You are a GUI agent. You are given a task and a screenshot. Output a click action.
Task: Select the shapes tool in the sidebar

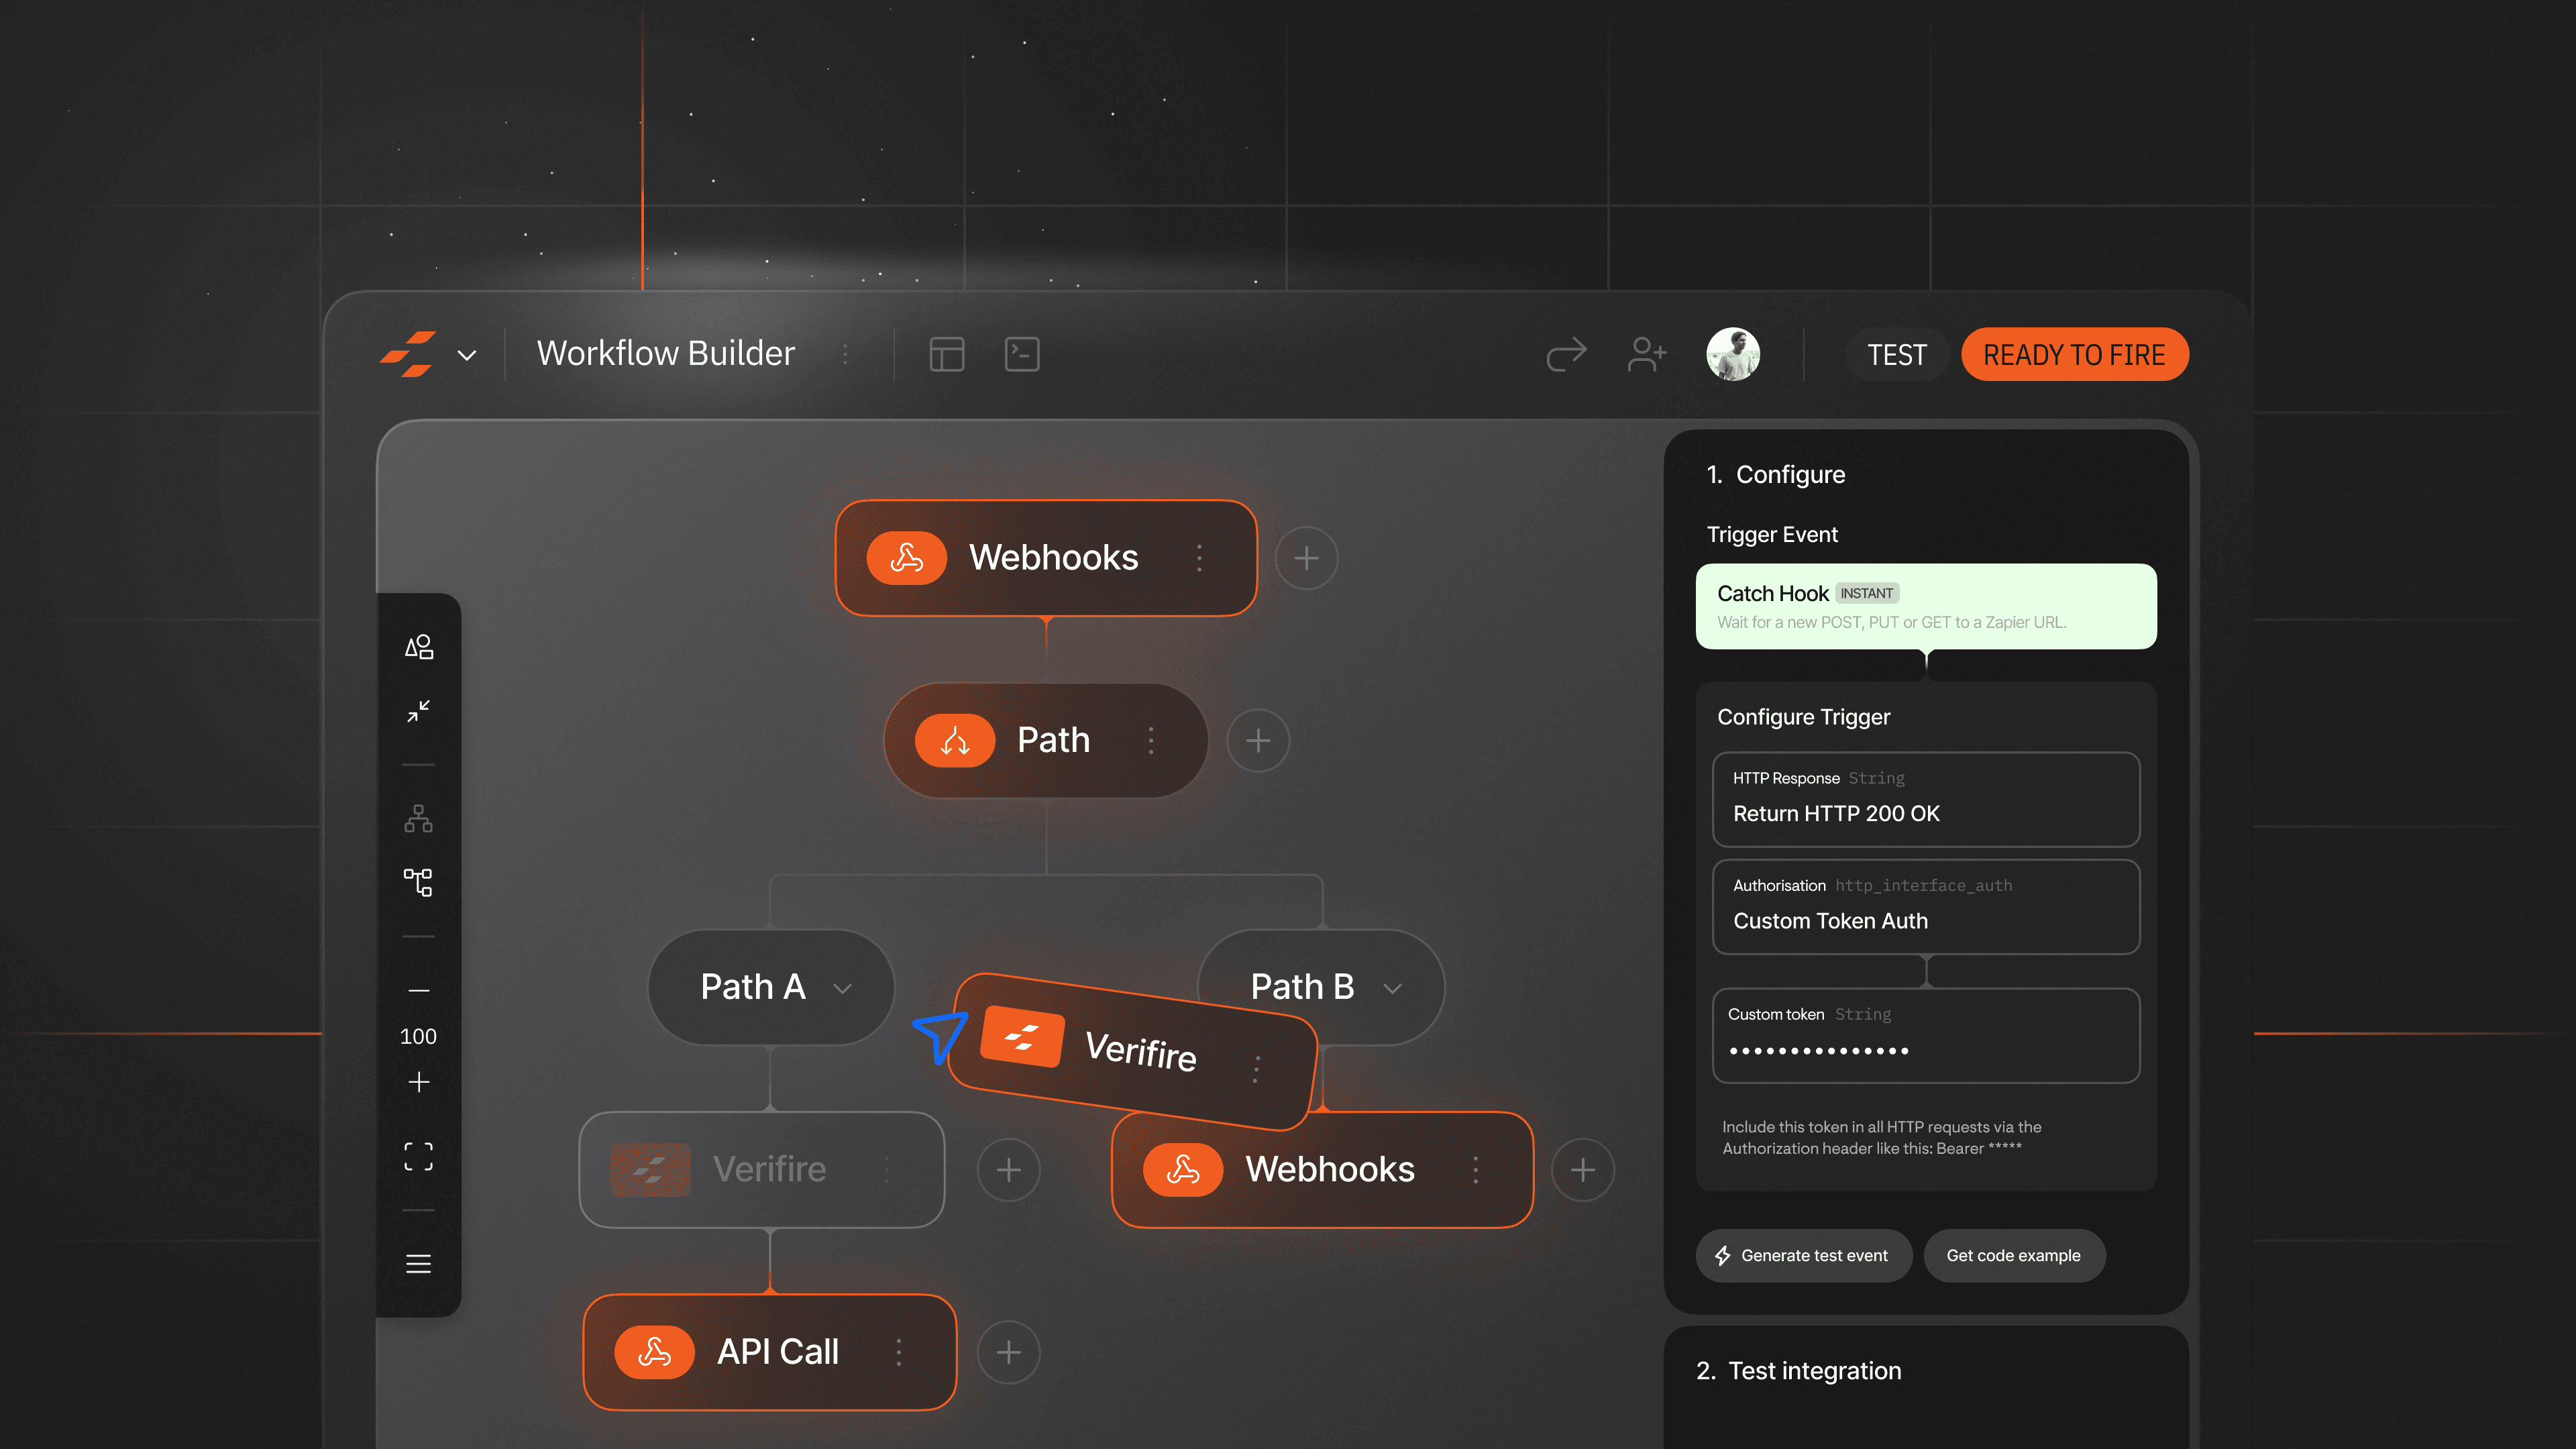418,647
